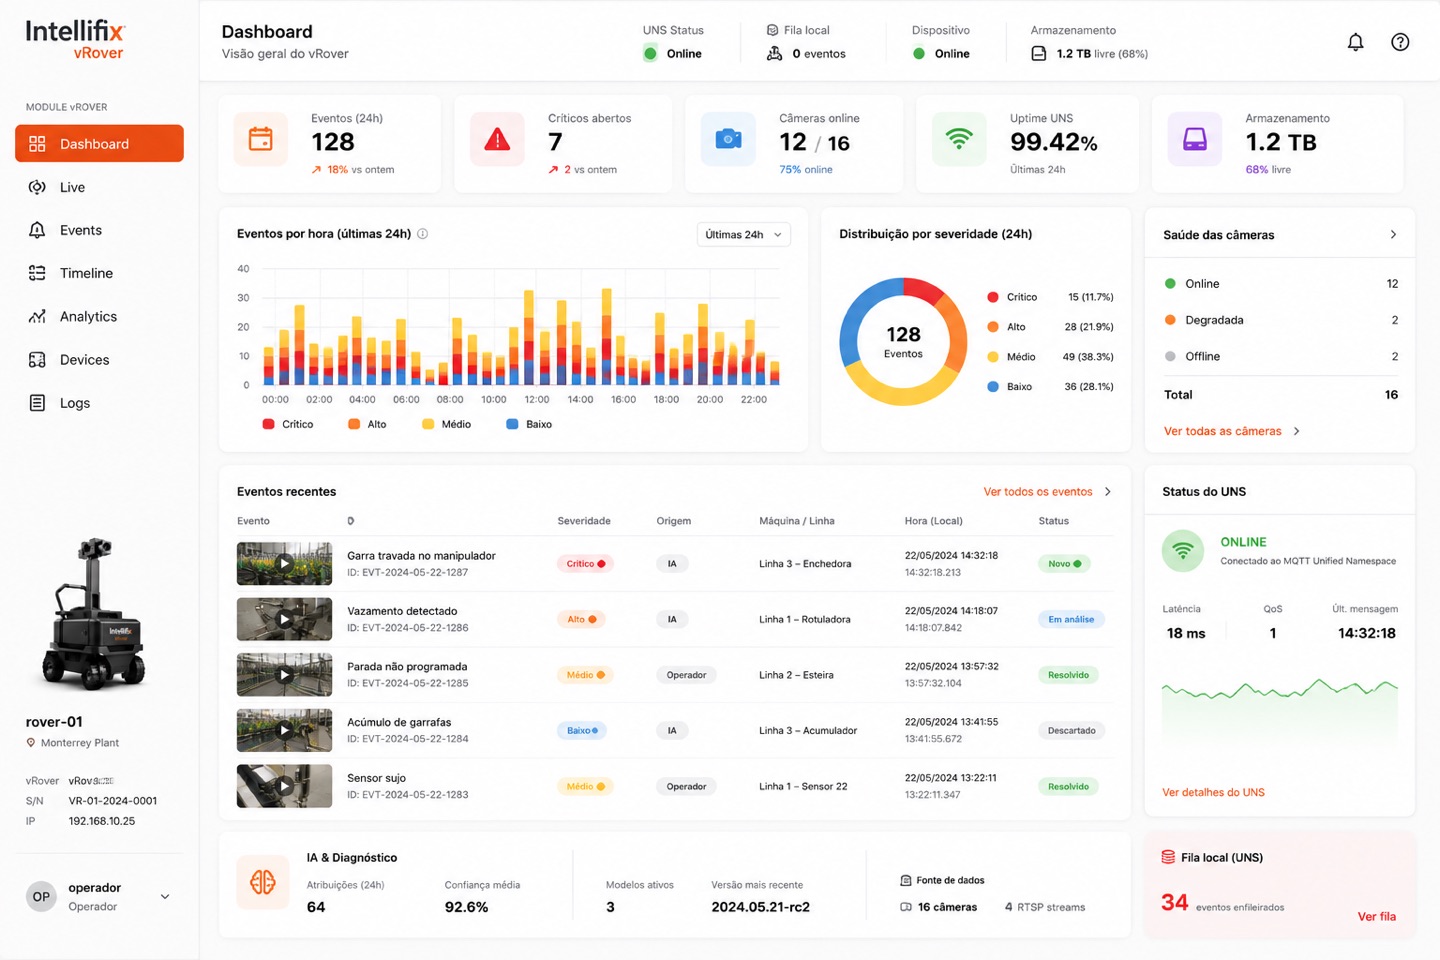Toggle the Baixo legend in bar chart

(x=529, y=424)
